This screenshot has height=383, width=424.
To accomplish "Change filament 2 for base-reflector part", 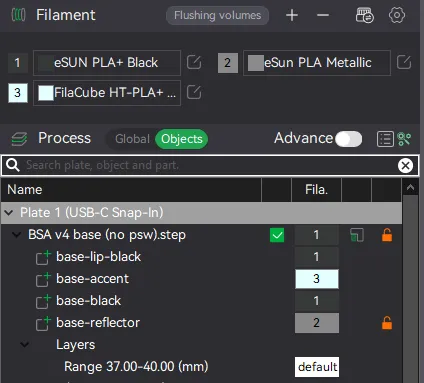I will 317,323.
